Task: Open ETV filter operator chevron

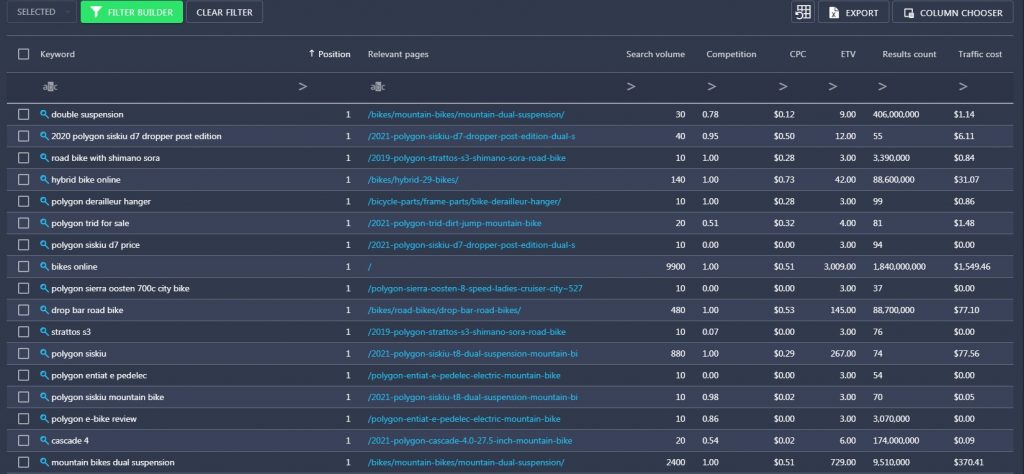Action: [x=833, y=86]
